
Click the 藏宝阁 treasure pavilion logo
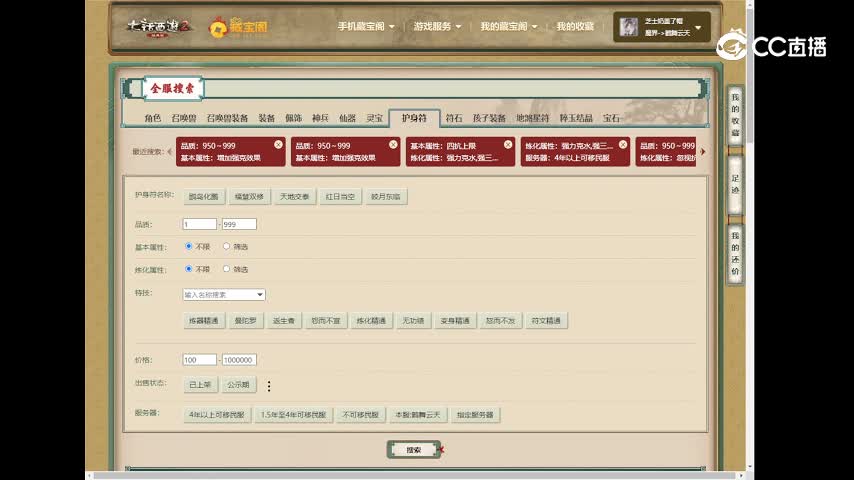point(238,27)
